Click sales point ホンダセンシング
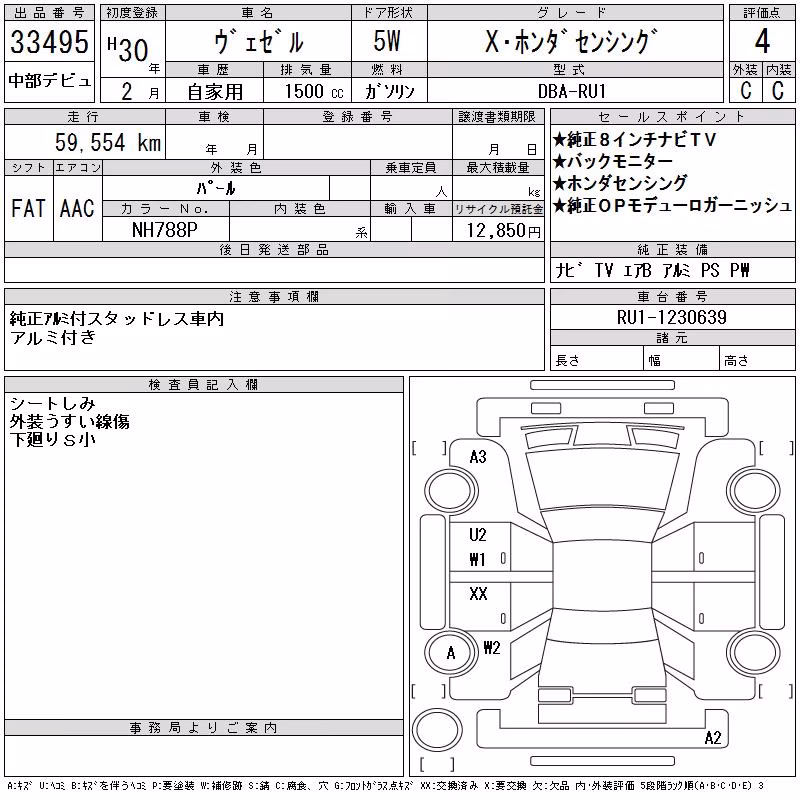800x800 pixels. 620,183
